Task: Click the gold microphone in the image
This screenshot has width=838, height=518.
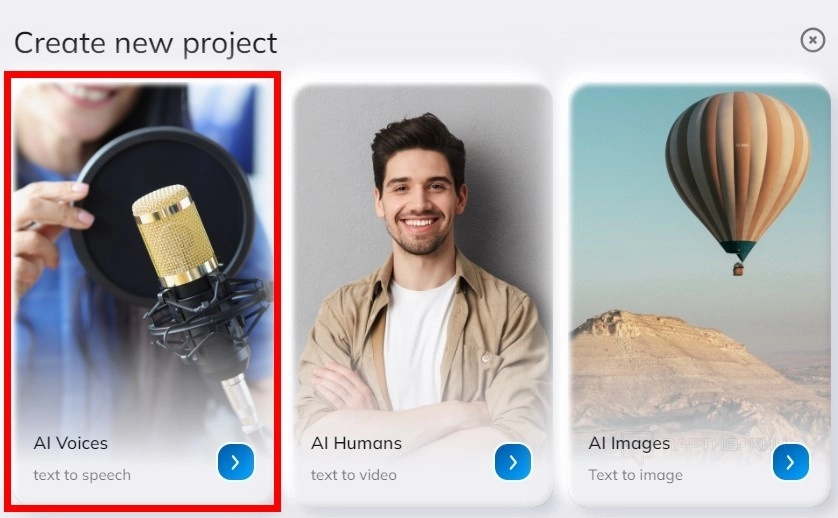Action: pos(175,235)
